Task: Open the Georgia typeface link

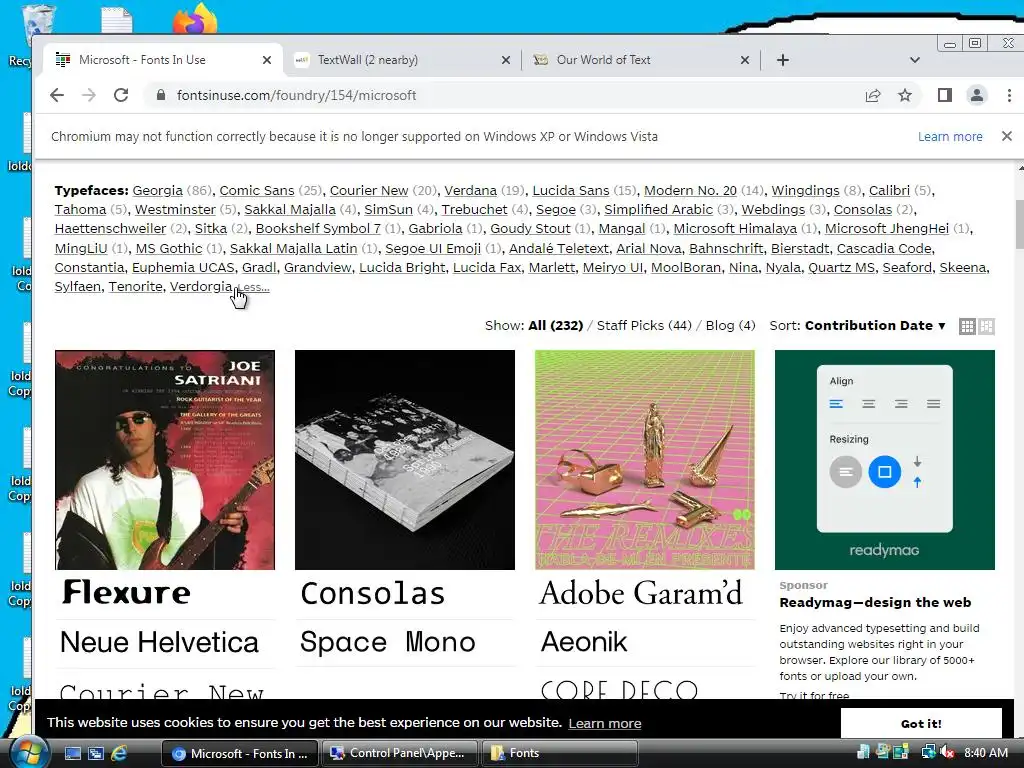Action: (157, 191)
